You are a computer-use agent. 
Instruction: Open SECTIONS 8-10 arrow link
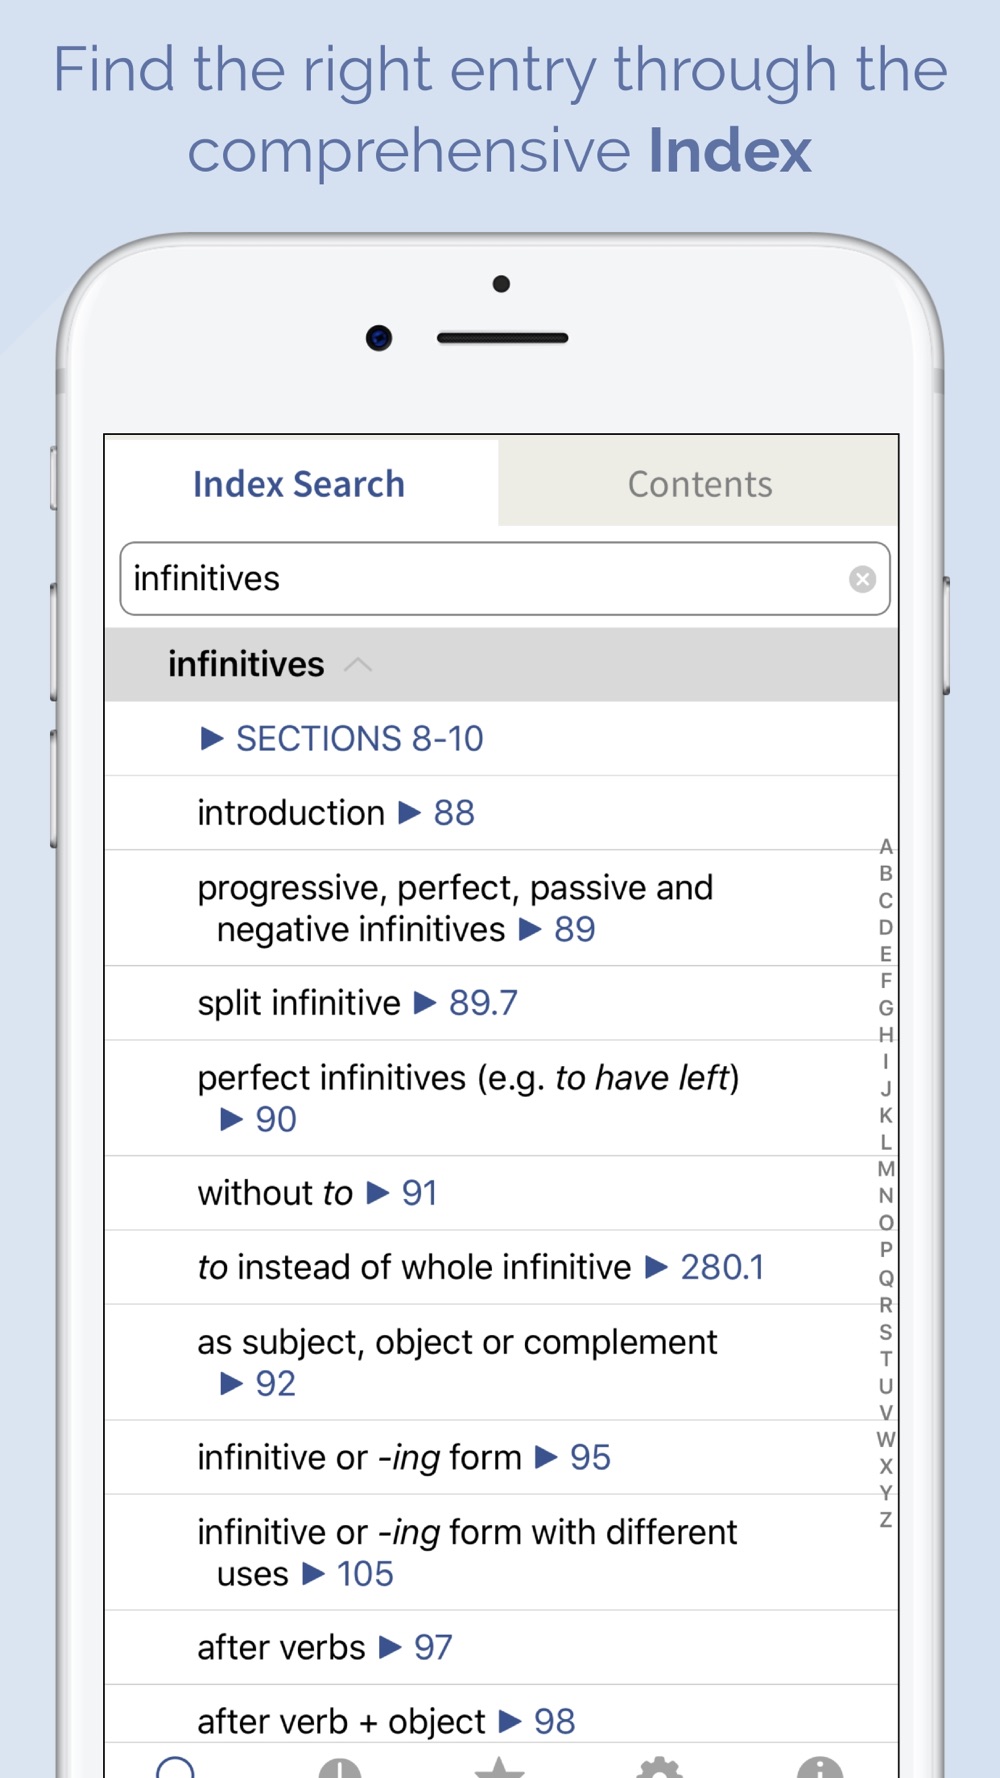(342, 739)
